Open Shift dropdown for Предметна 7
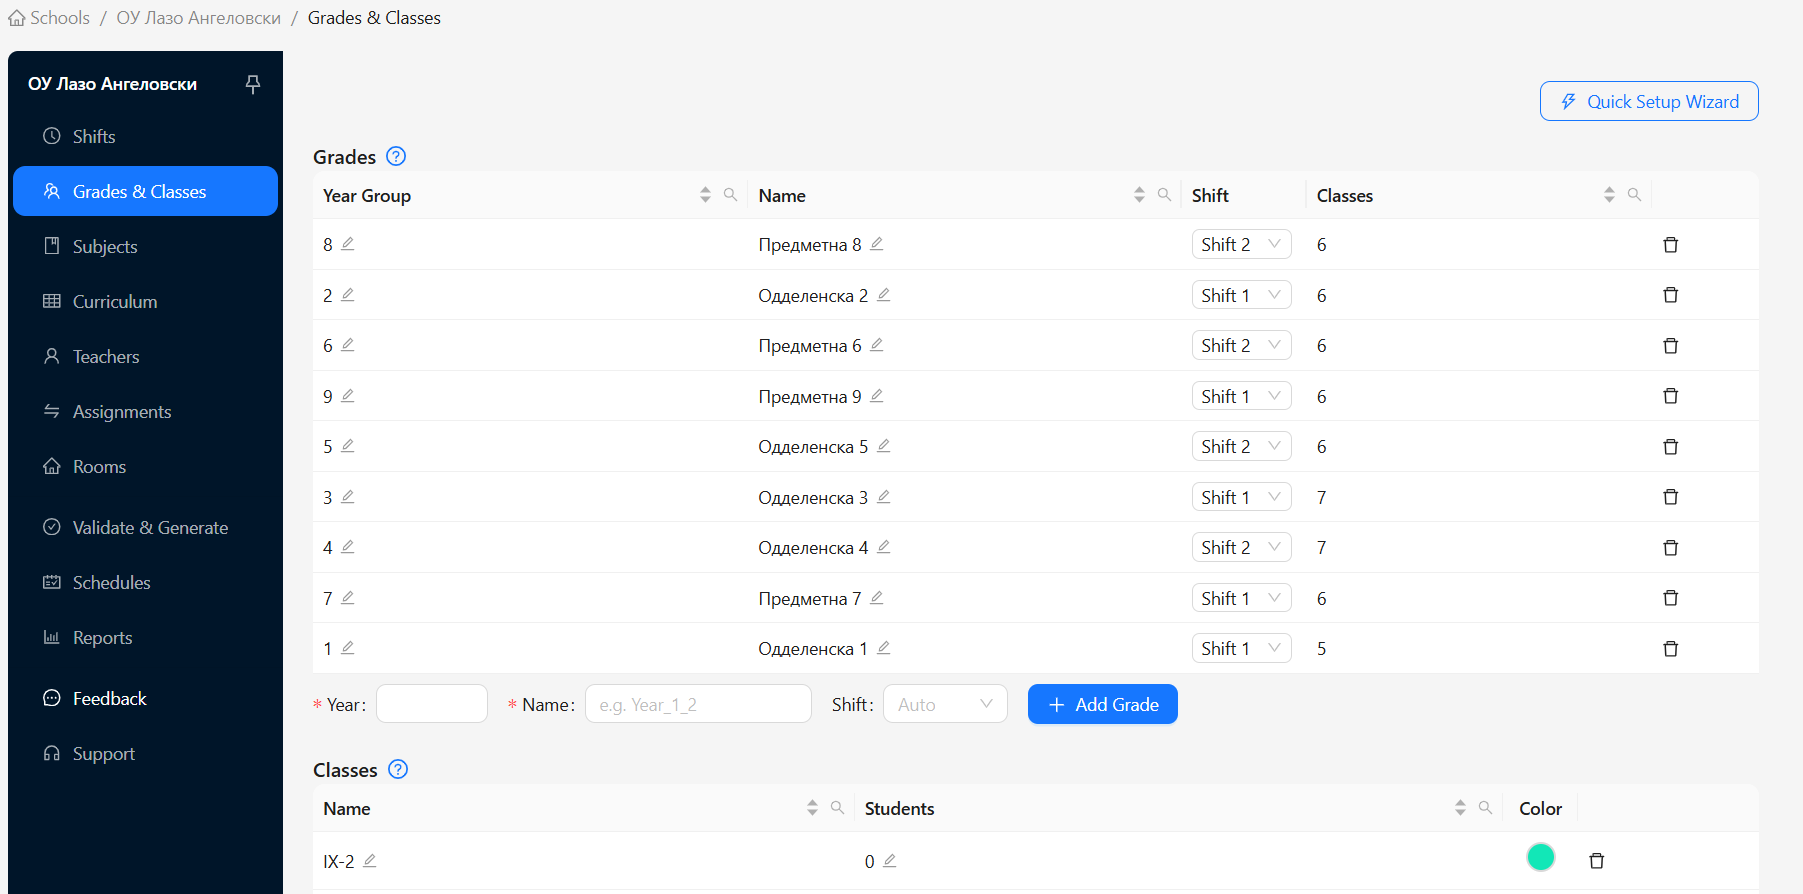The width and height of the screenshot is (1803, 894). pos(1242,598)
